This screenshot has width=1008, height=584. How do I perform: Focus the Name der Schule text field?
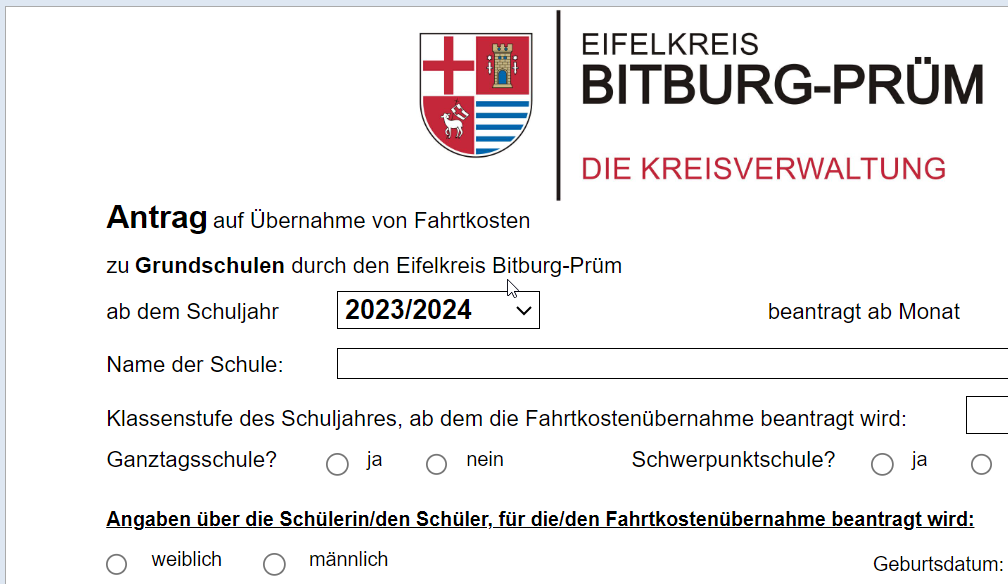point(670,364)
